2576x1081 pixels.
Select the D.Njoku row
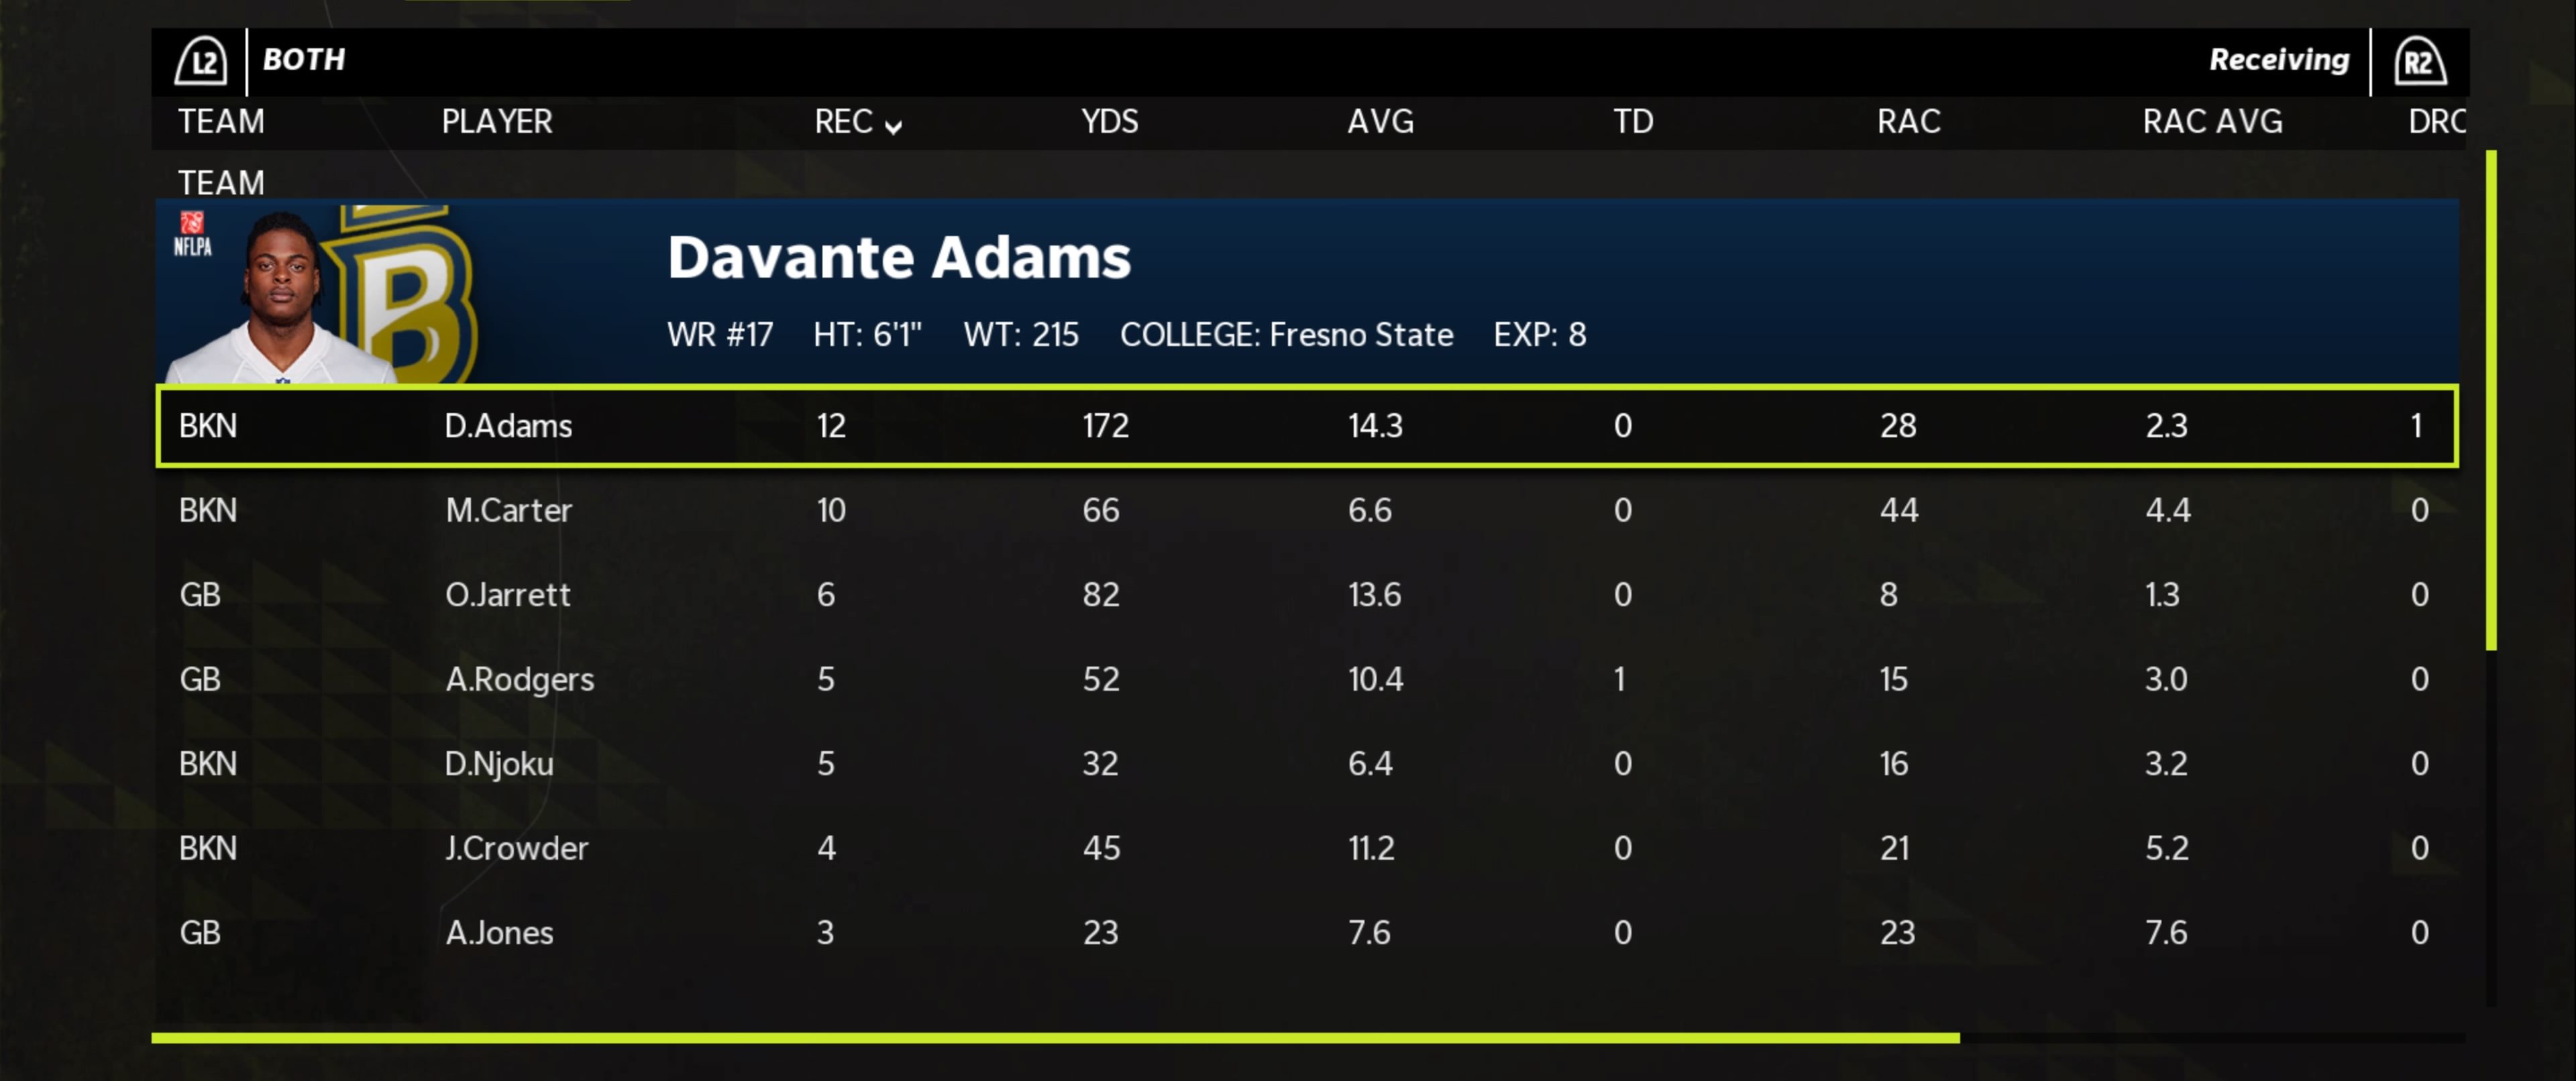click(1306, 764)
